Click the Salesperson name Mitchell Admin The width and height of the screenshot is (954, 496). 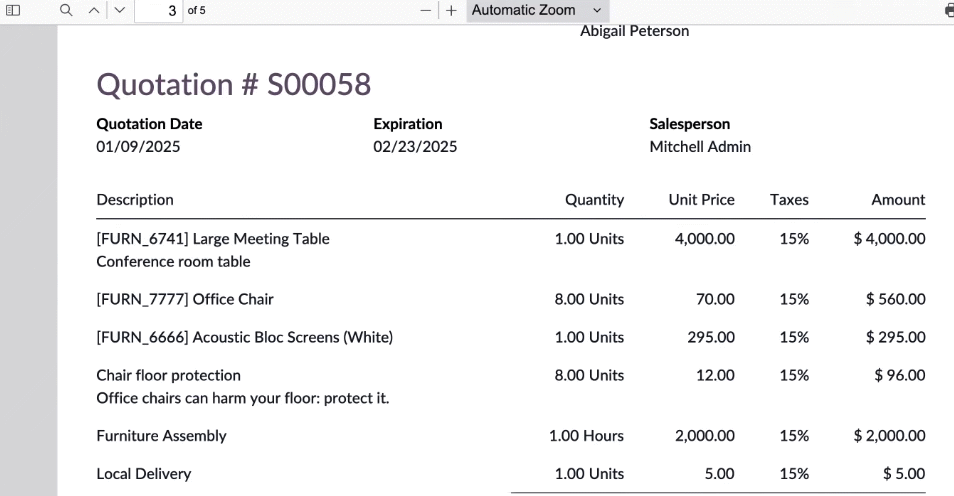(x=700, y=147)
